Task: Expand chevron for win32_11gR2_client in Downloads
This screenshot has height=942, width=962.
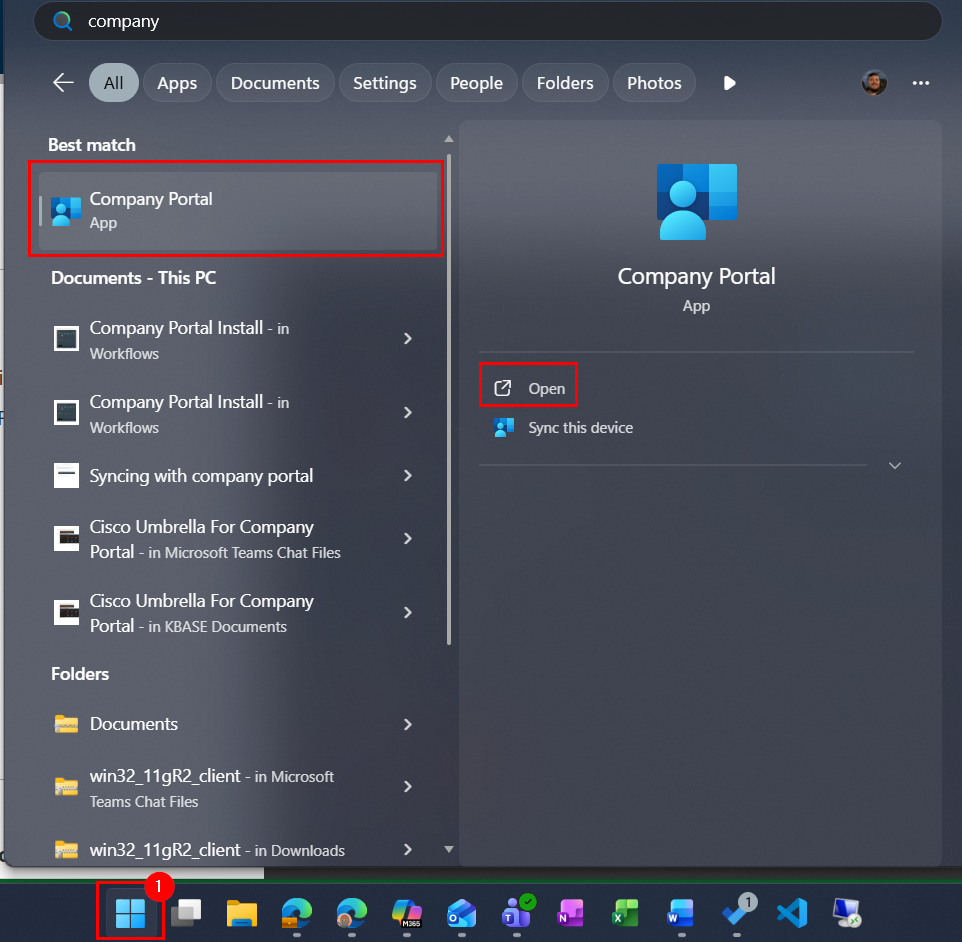Action: click(408, 849)
